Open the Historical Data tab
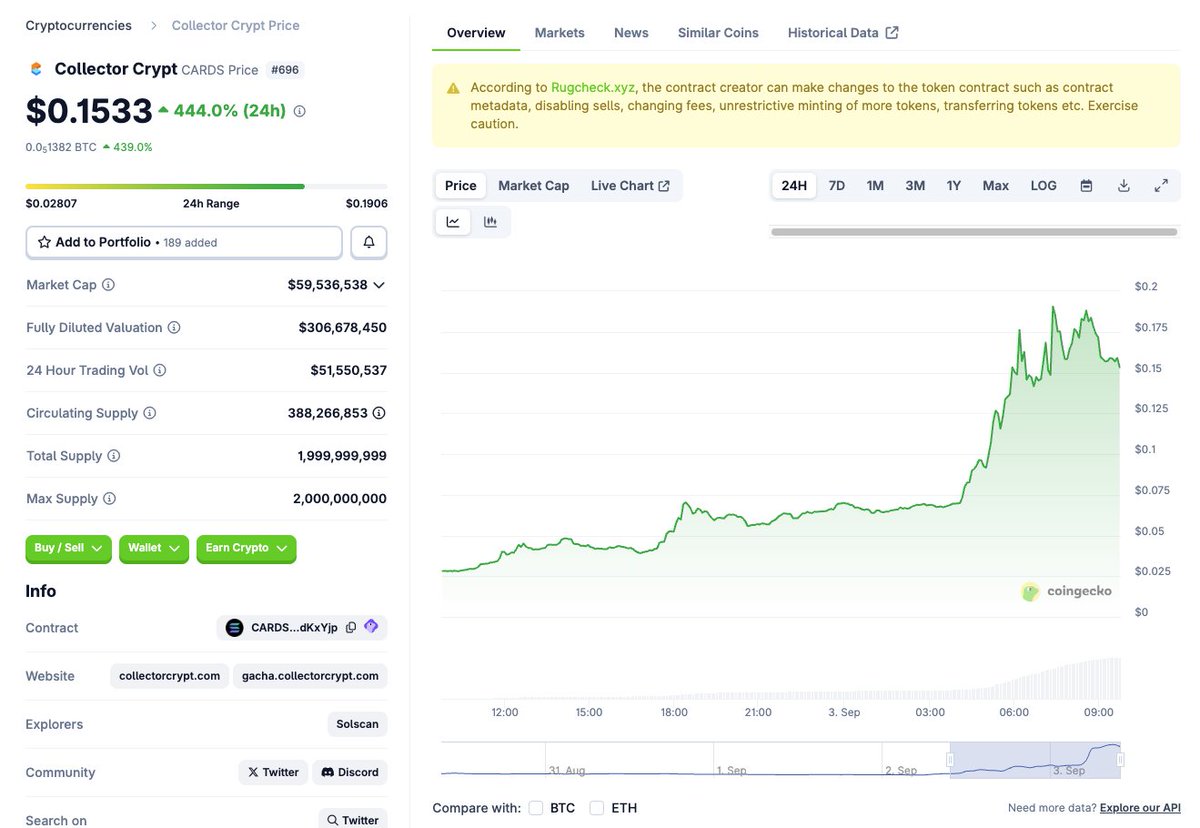This screenshot has height=828, width=1200. click(833, 32)
